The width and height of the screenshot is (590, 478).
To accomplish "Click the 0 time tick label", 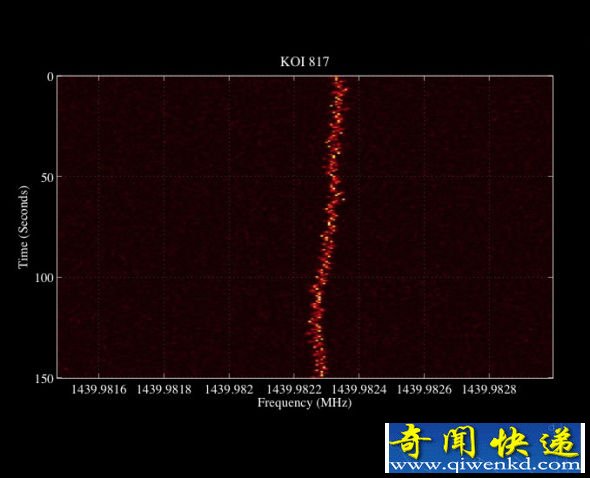I will 50,76.
